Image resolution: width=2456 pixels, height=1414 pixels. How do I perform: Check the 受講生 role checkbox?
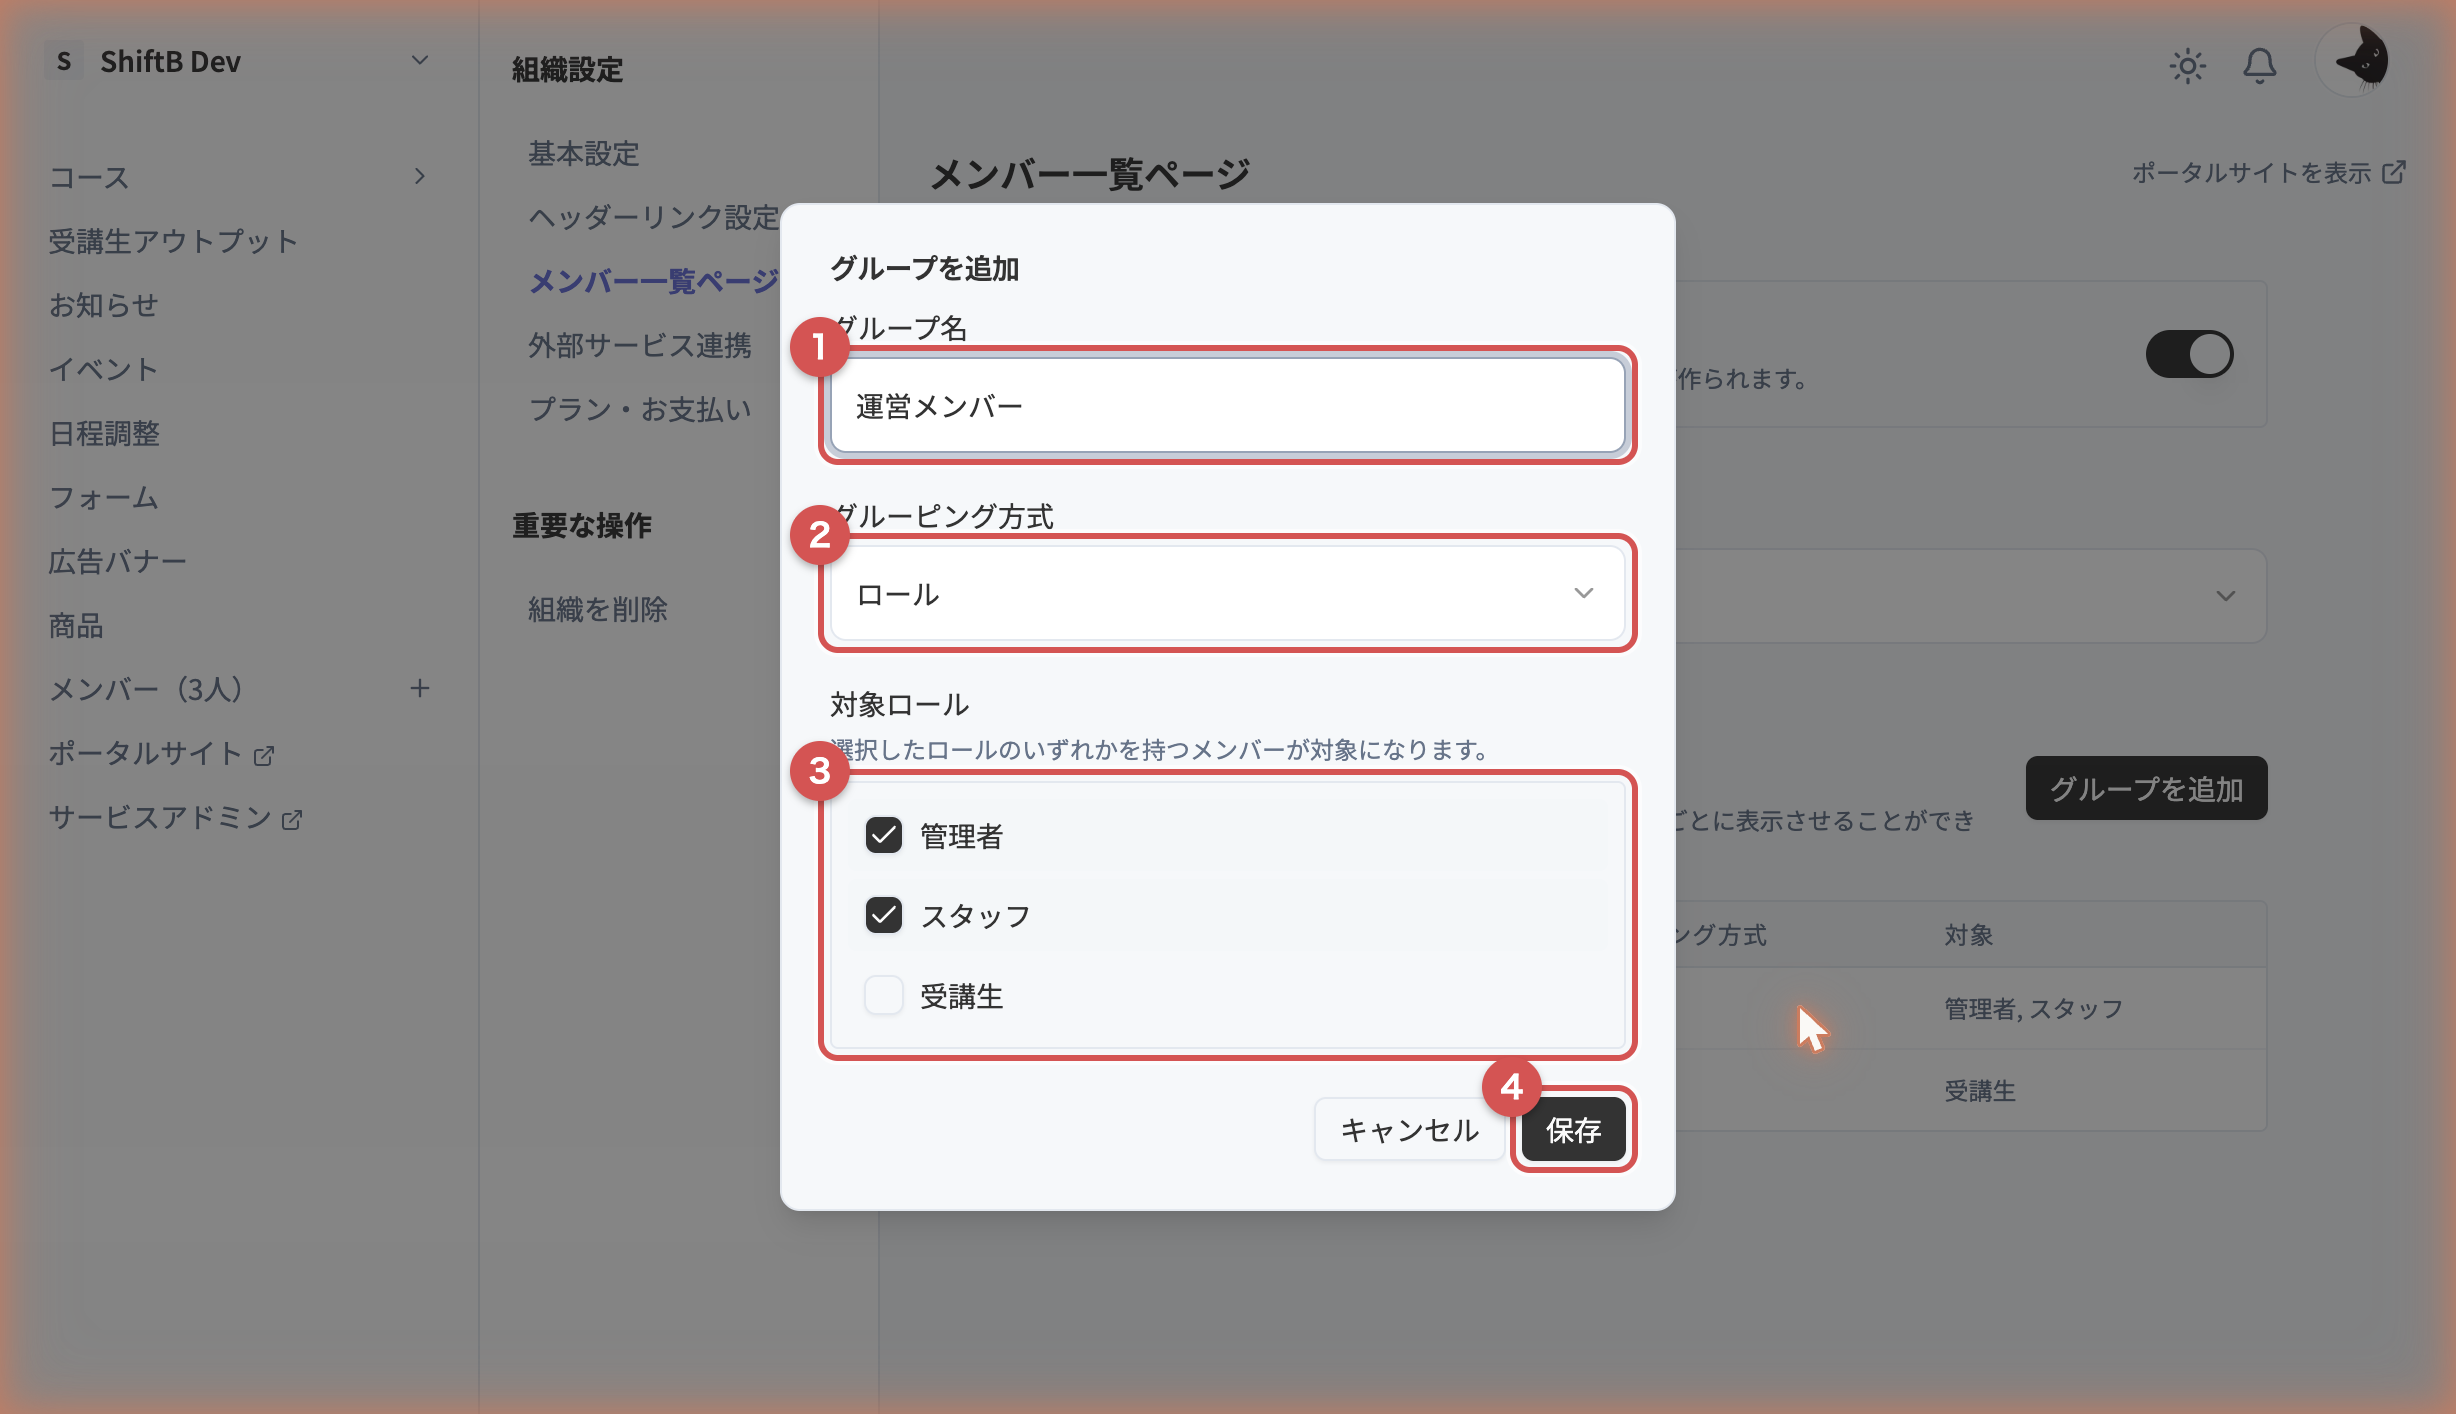pos(884,995)
